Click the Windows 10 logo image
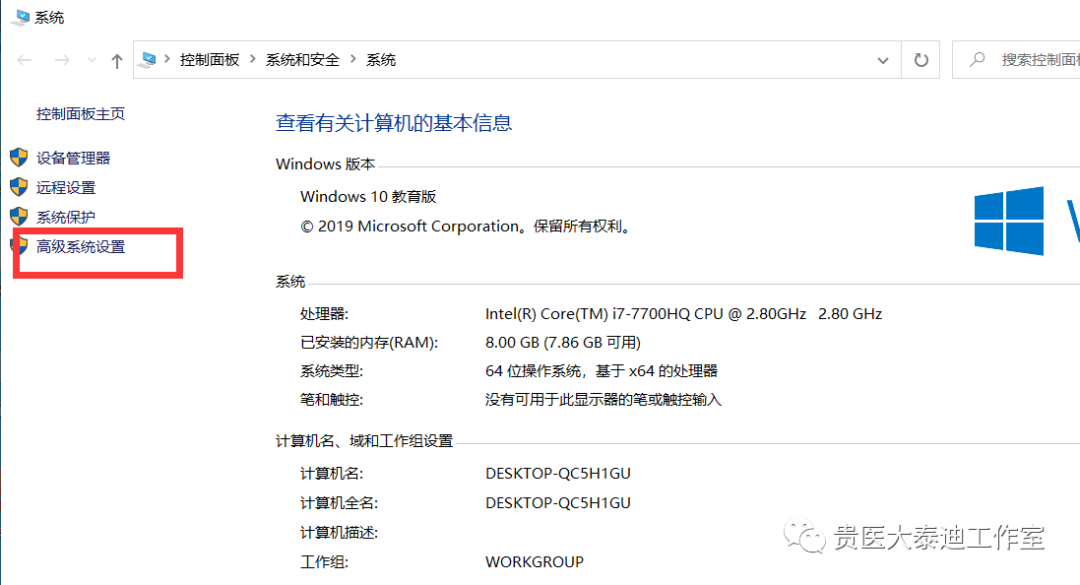Image resolution: width=1080 pixels, height=585 pixels. pos(1009,220)
